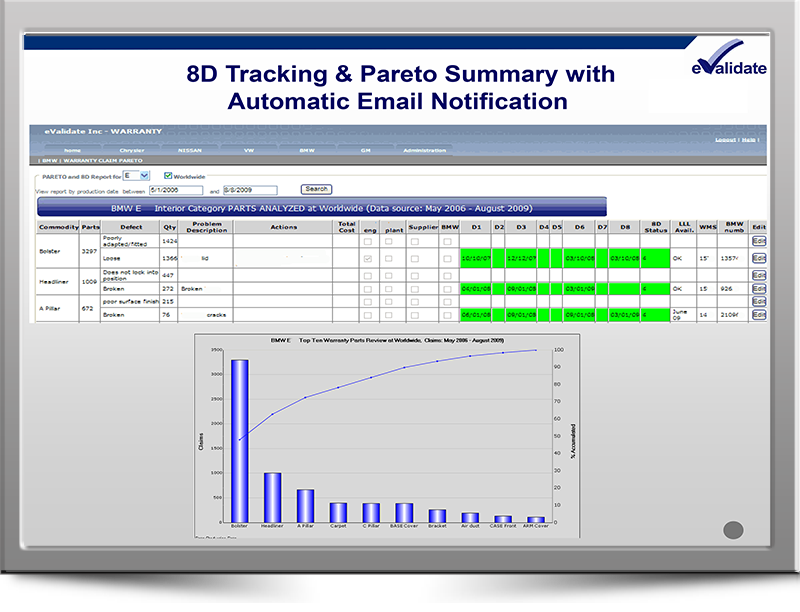
Task: Click the Defect column header
Action: point(131,227)
